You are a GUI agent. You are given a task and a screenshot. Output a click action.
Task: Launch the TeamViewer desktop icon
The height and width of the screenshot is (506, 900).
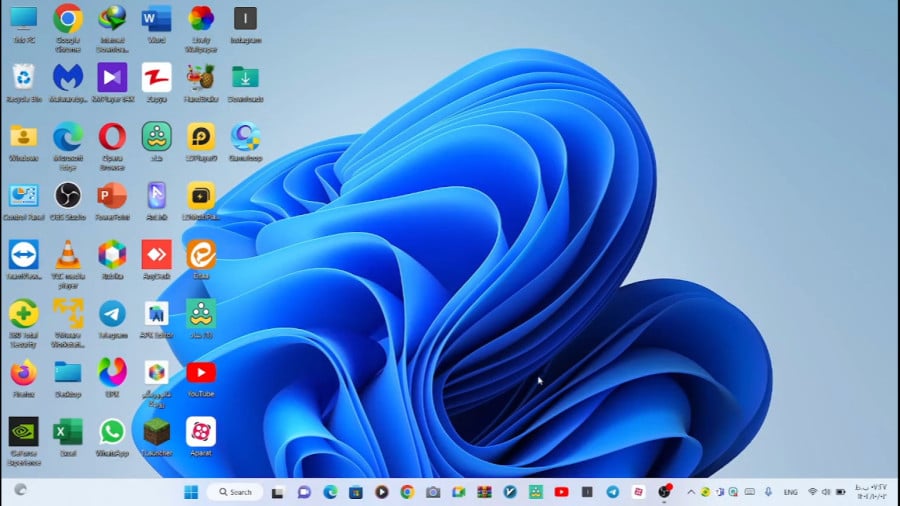coord(23,254)
